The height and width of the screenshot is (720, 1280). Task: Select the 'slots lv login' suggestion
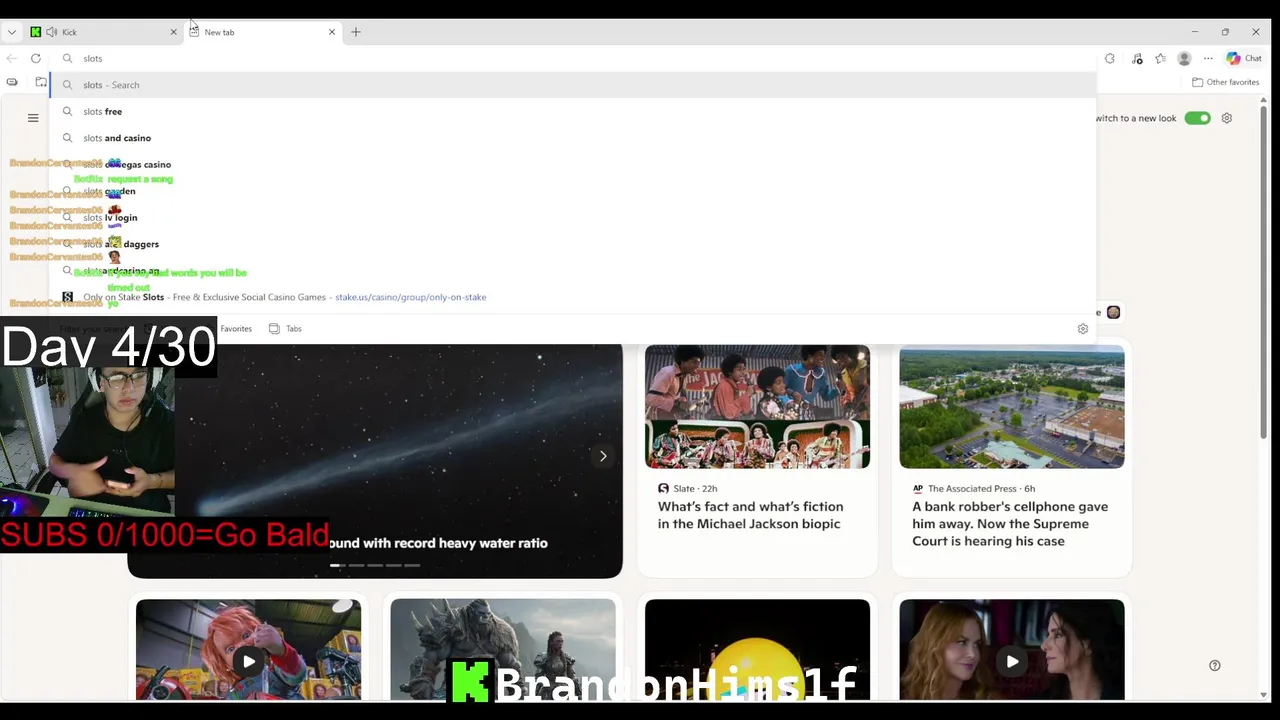pos(573,217)
